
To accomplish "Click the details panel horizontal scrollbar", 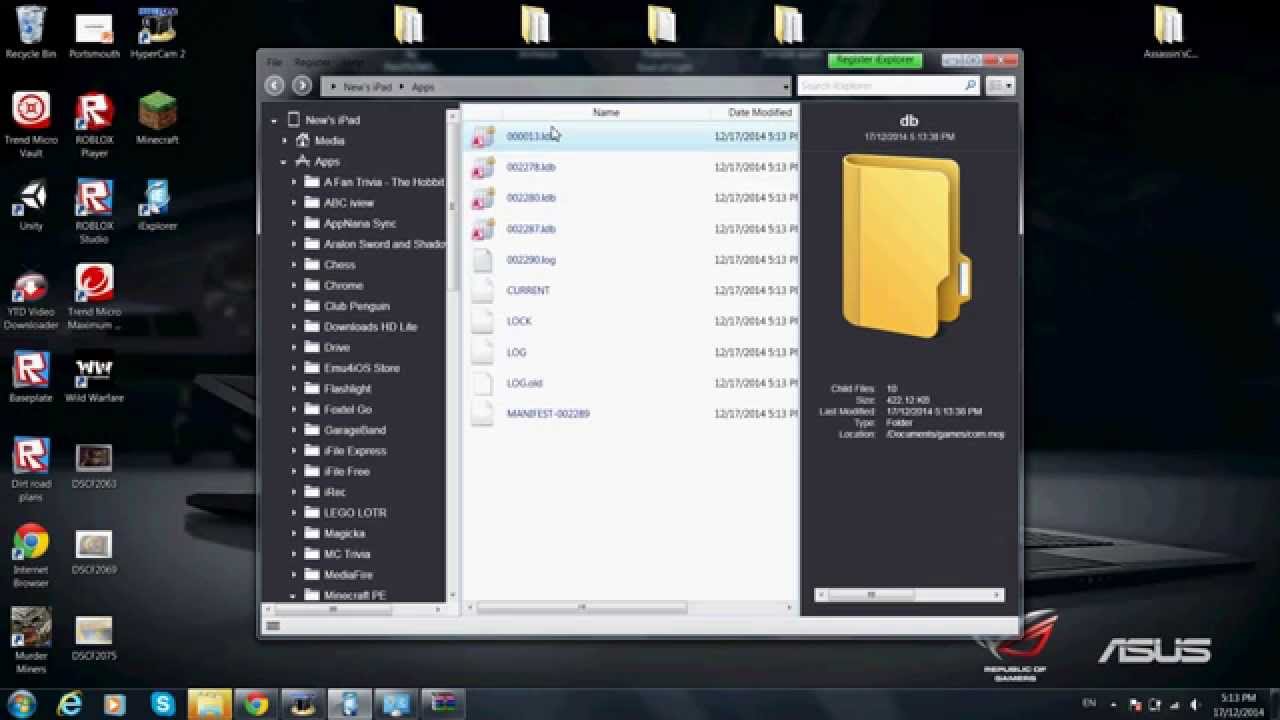I will [870, 595].
